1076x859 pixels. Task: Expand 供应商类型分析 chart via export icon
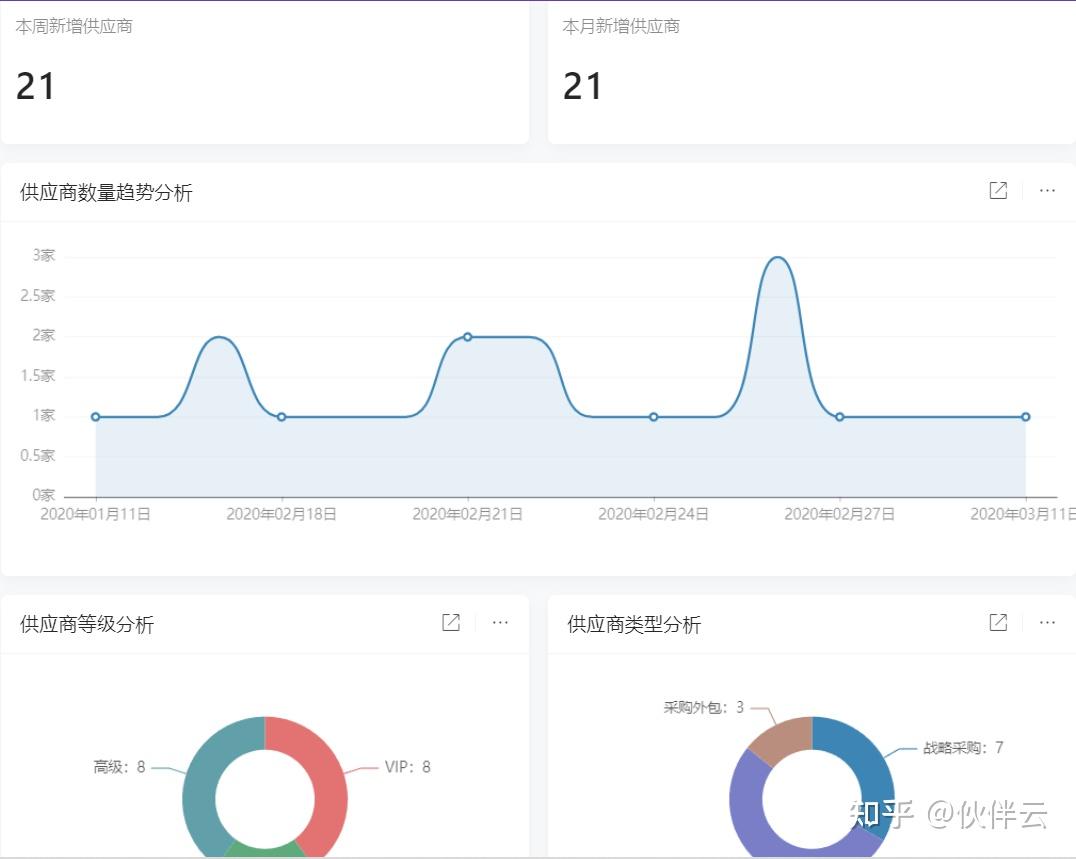pos(998,622)
